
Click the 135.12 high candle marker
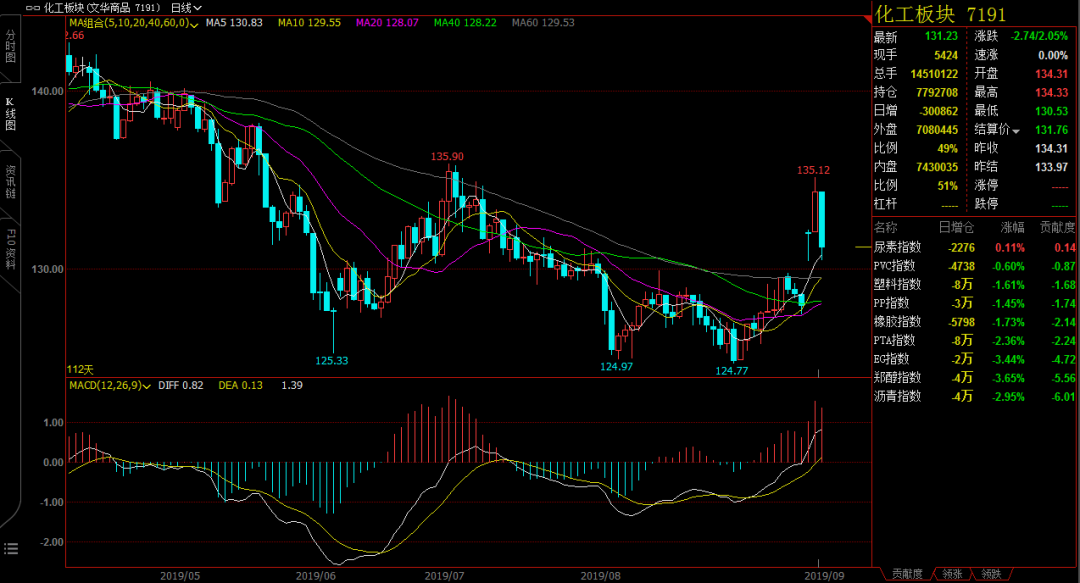click(813, 170)
